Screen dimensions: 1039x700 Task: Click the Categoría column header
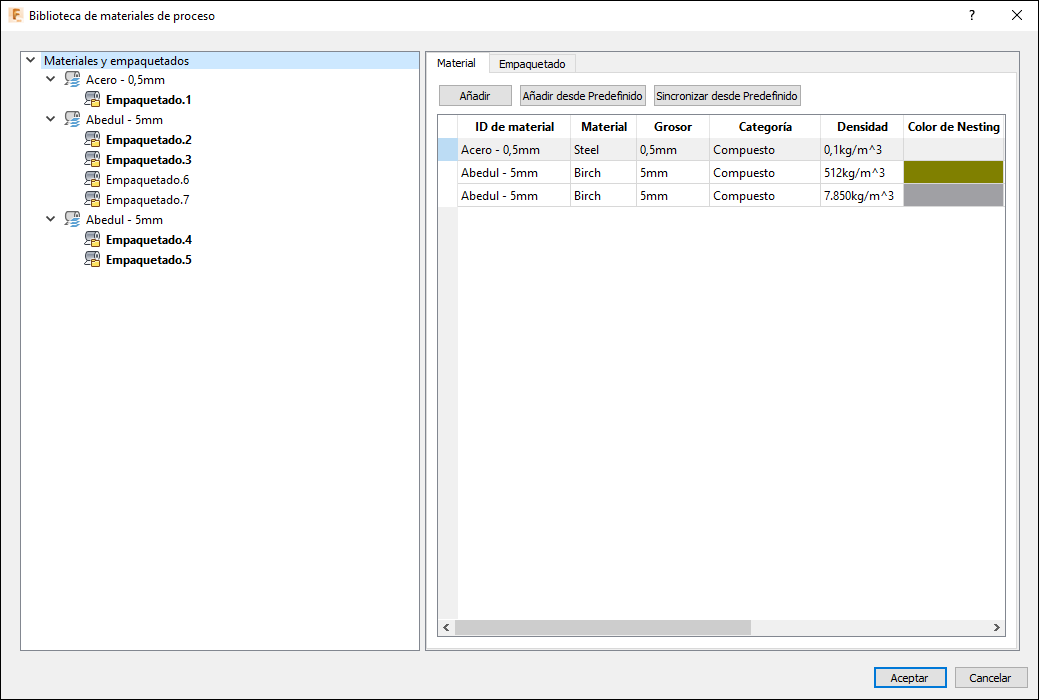765,127
